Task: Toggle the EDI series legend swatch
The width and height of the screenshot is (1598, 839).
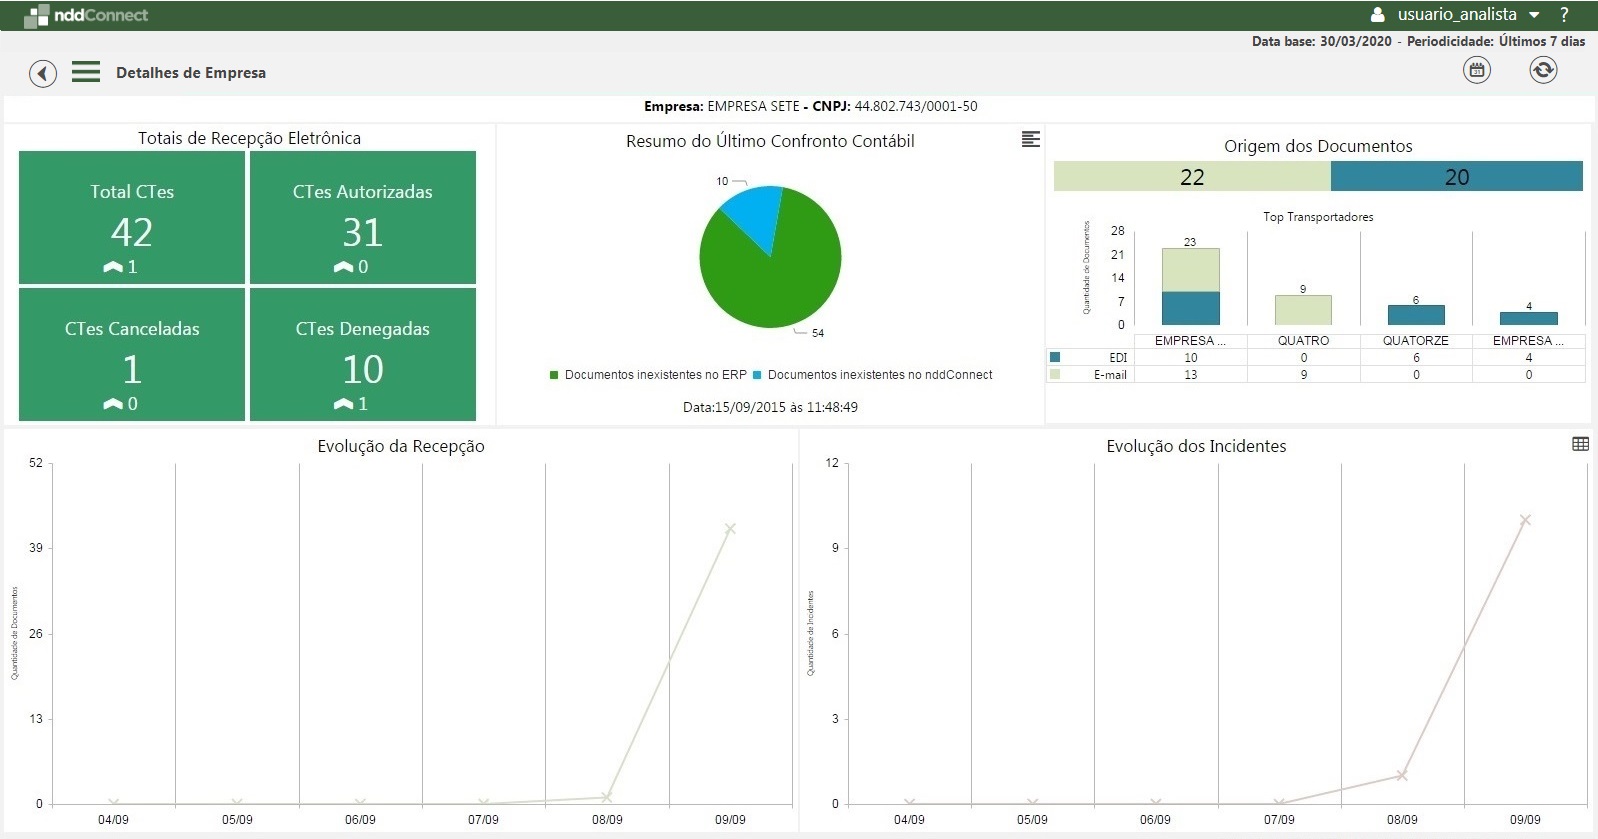Action: (1055, 357)
